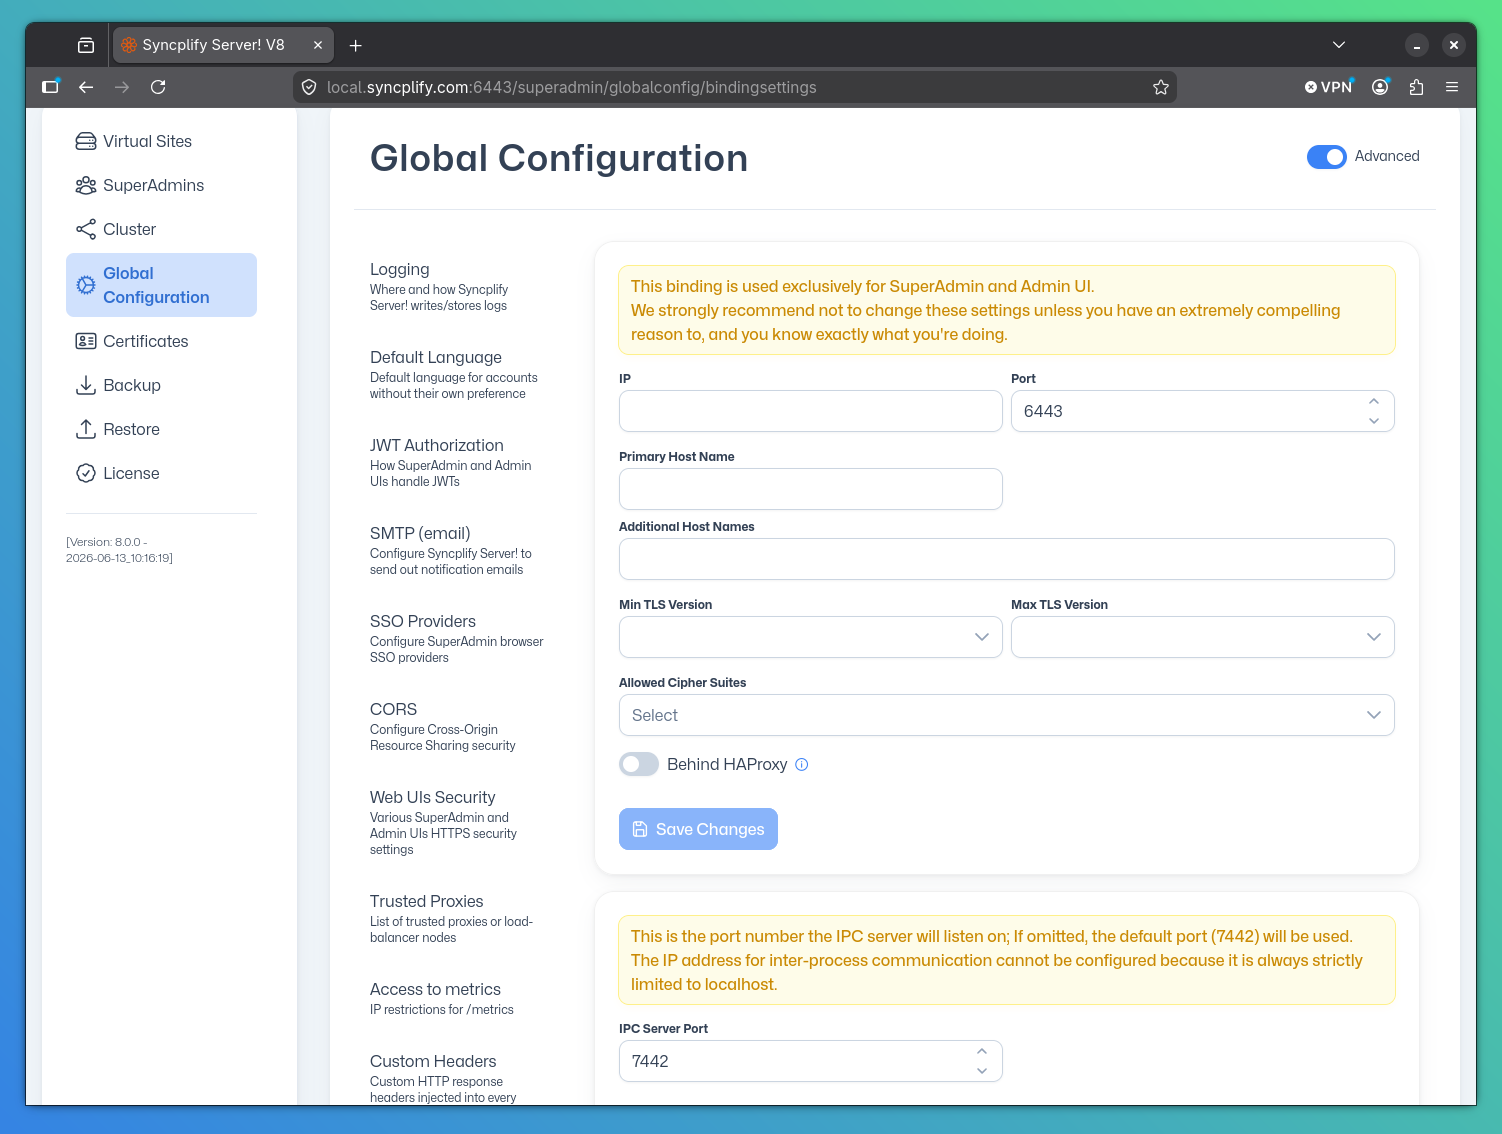Click the Primary Host Name field
This screenshot has width=1502, height=1134.
[x=810, y=489]
